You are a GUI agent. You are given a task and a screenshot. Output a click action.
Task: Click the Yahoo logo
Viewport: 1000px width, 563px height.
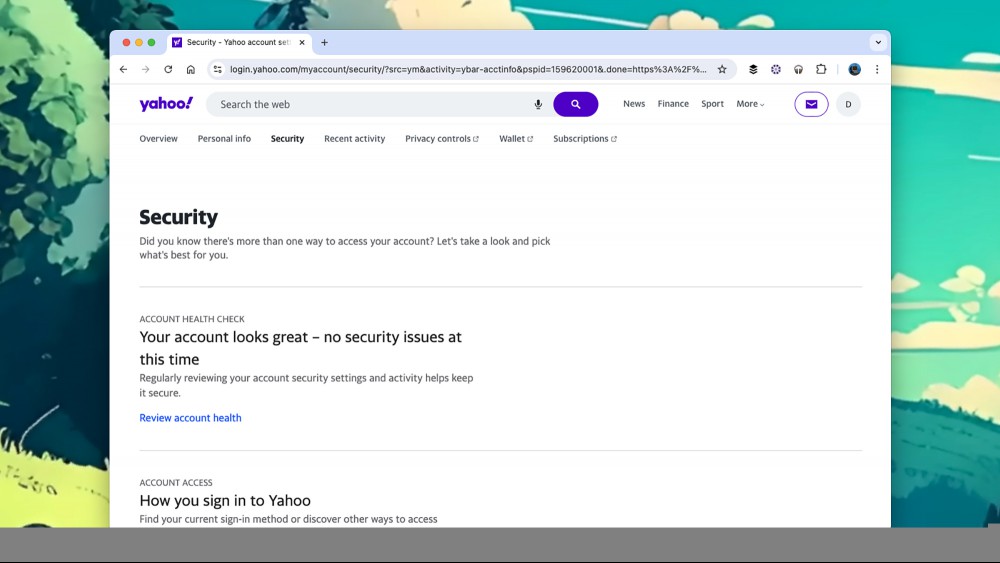pos(166,104)
